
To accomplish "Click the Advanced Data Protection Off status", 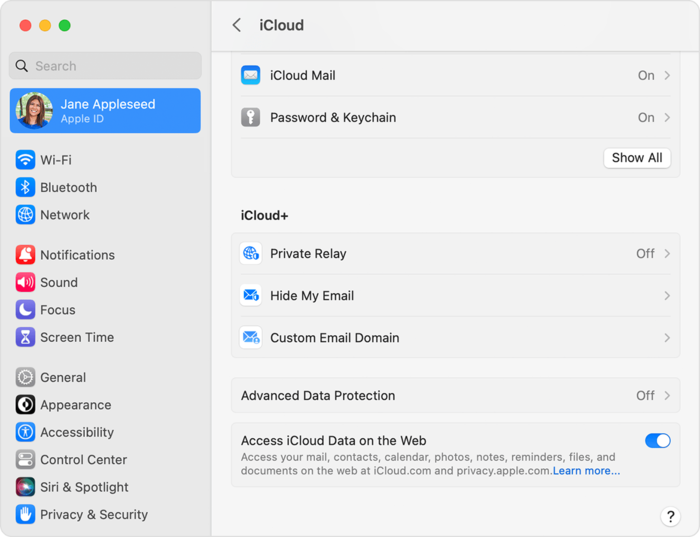I will 645,395.
